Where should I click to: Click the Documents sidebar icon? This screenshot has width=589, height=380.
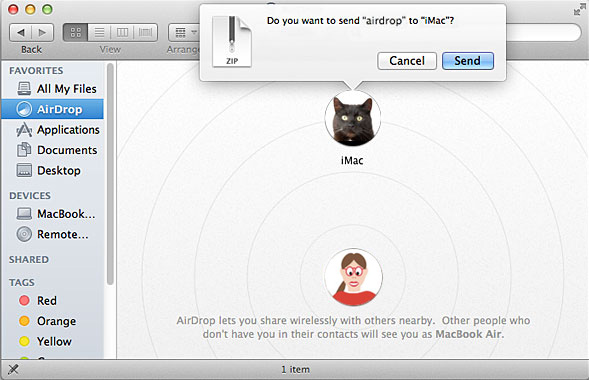tap(24, 150)
